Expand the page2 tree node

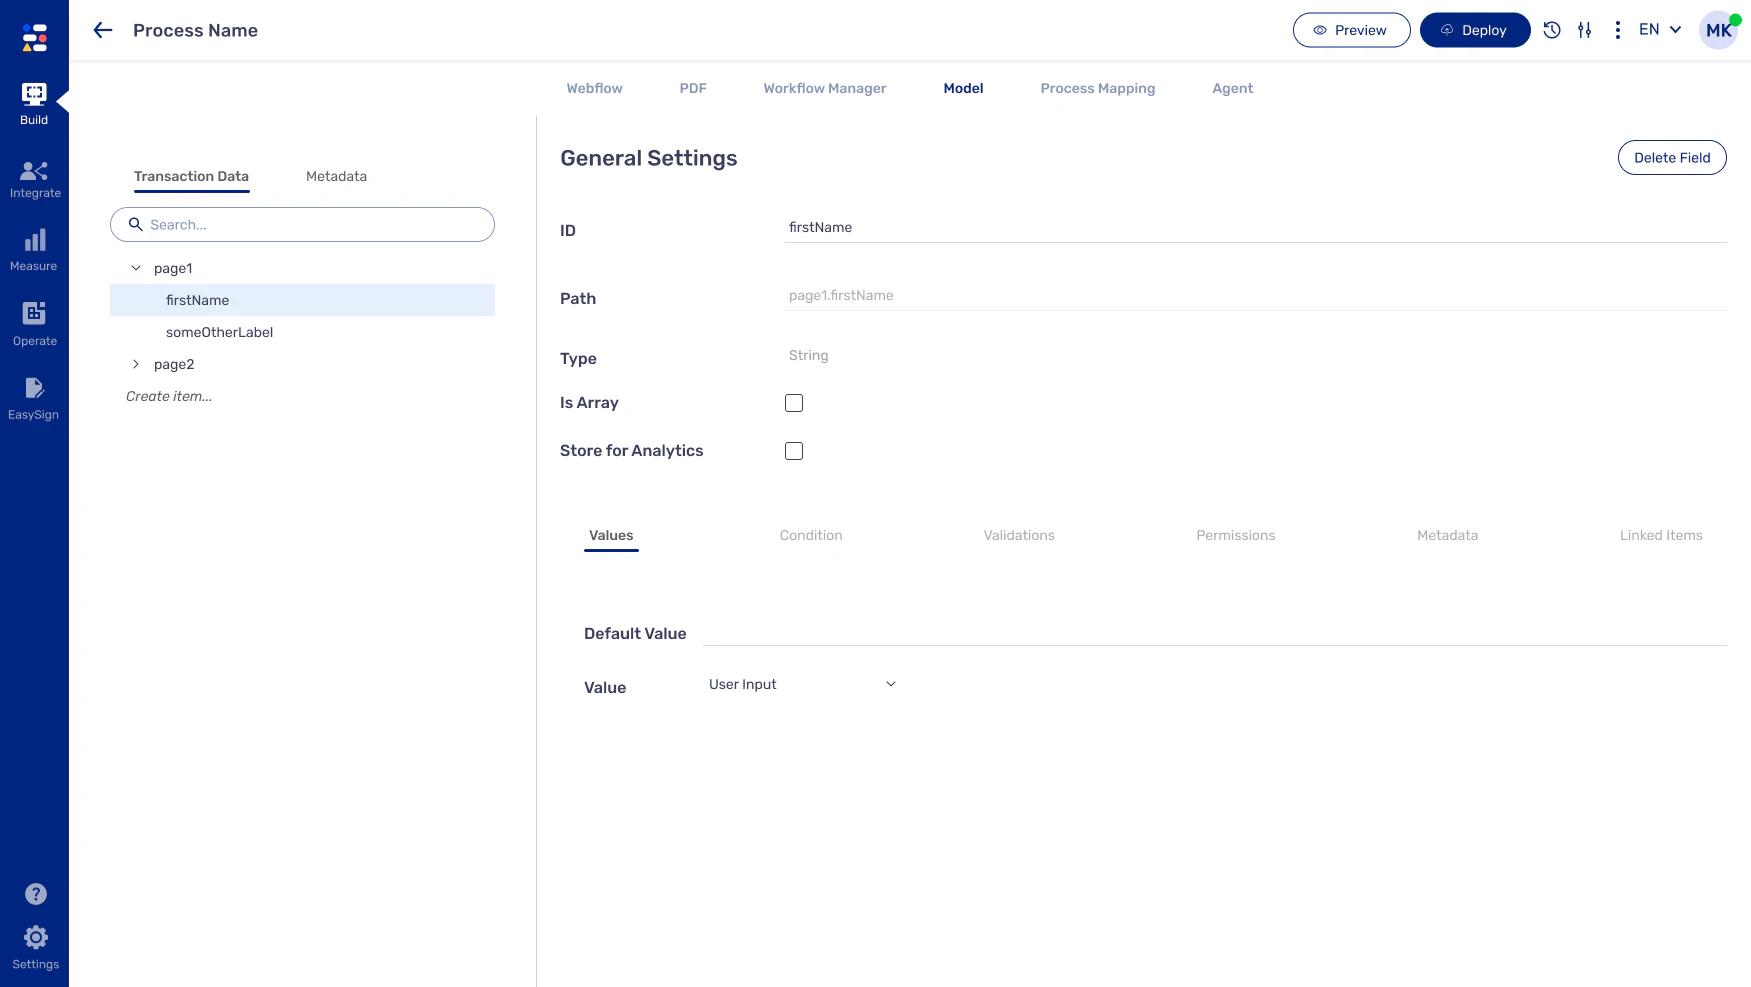(137, 364)
